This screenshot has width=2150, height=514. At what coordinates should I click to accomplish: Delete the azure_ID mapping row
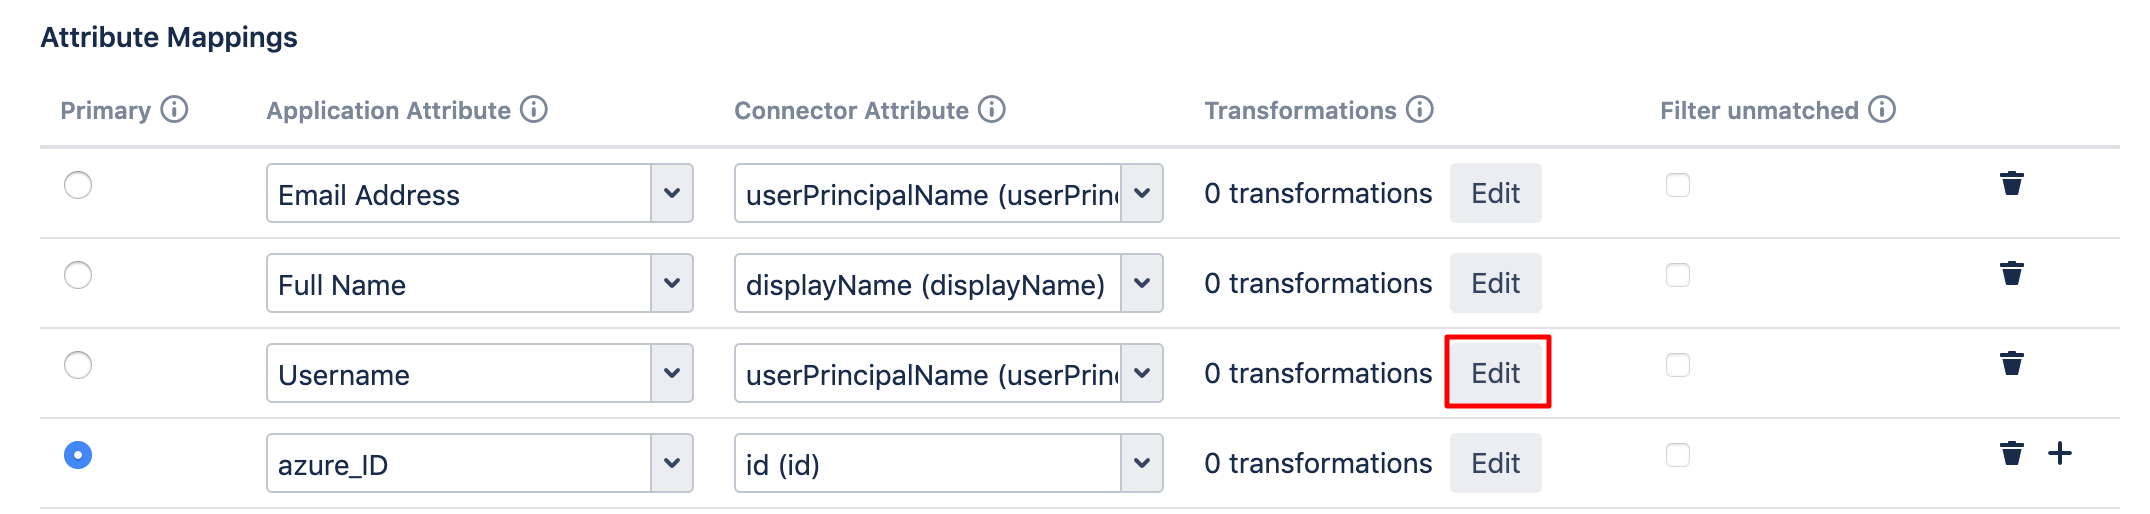pos(2011,453)
